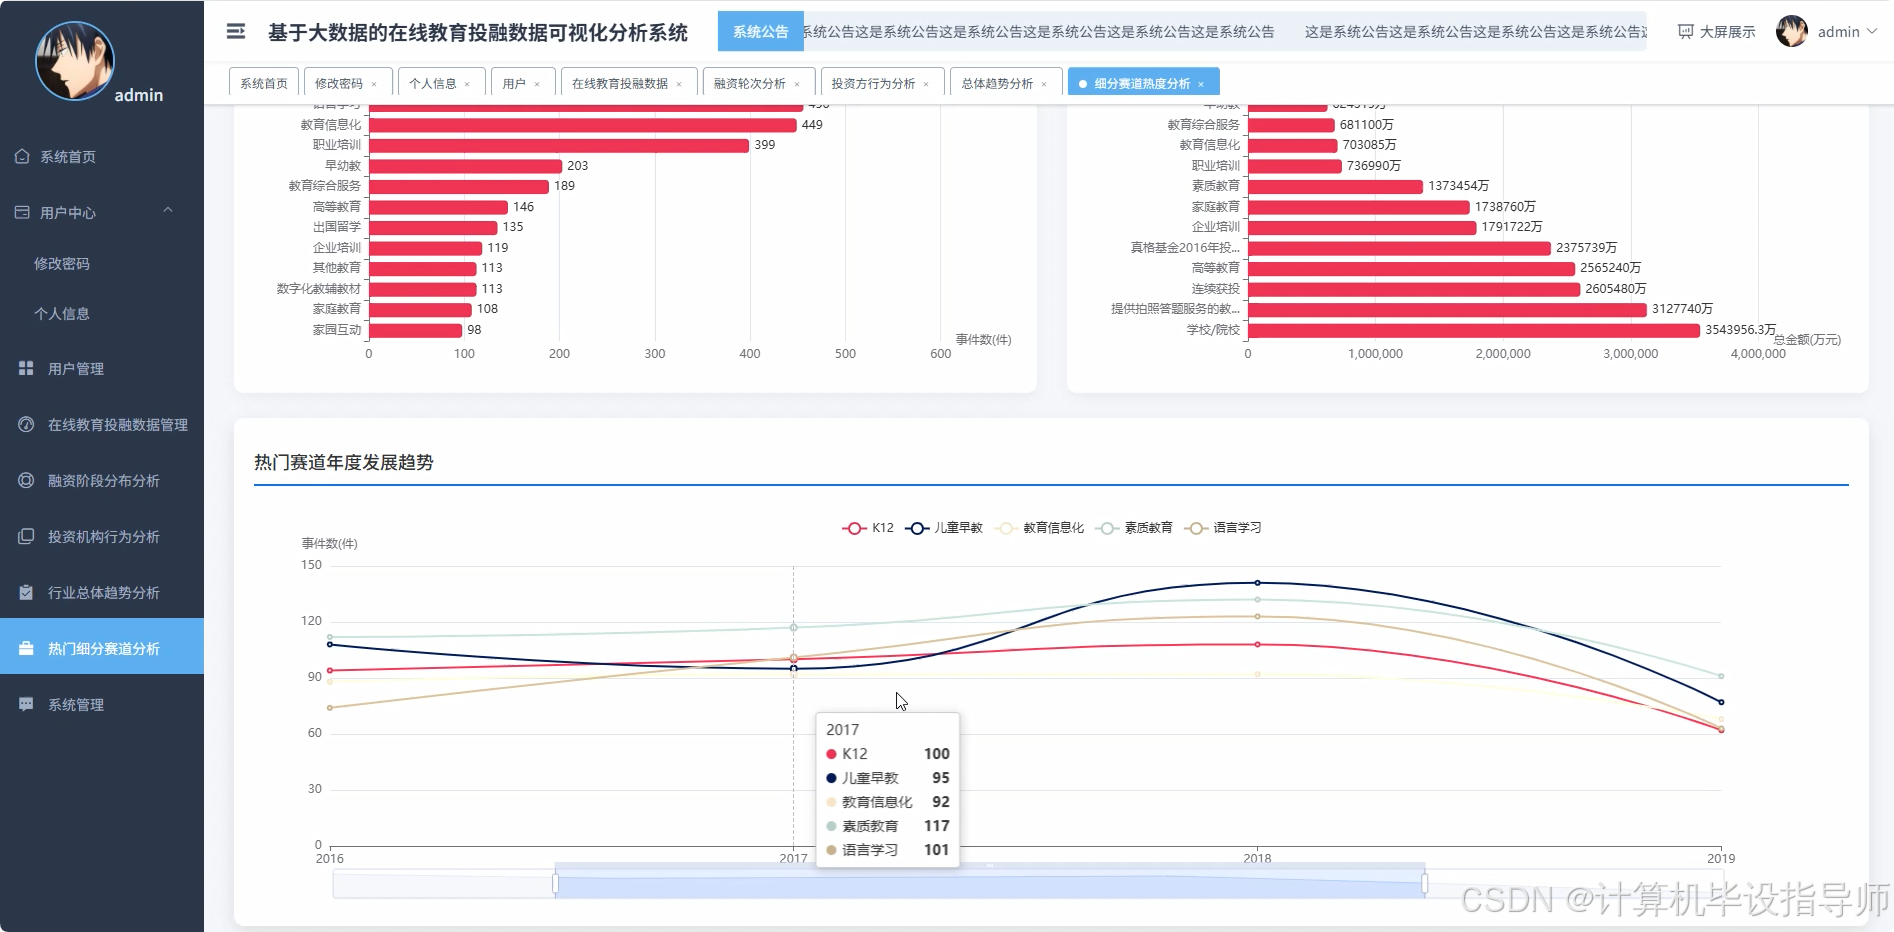Image resolution: width=1894 pixels, height=932 pixels.
Task: Open the admin account dropdown arrow
Action: tap(1872, 32)
